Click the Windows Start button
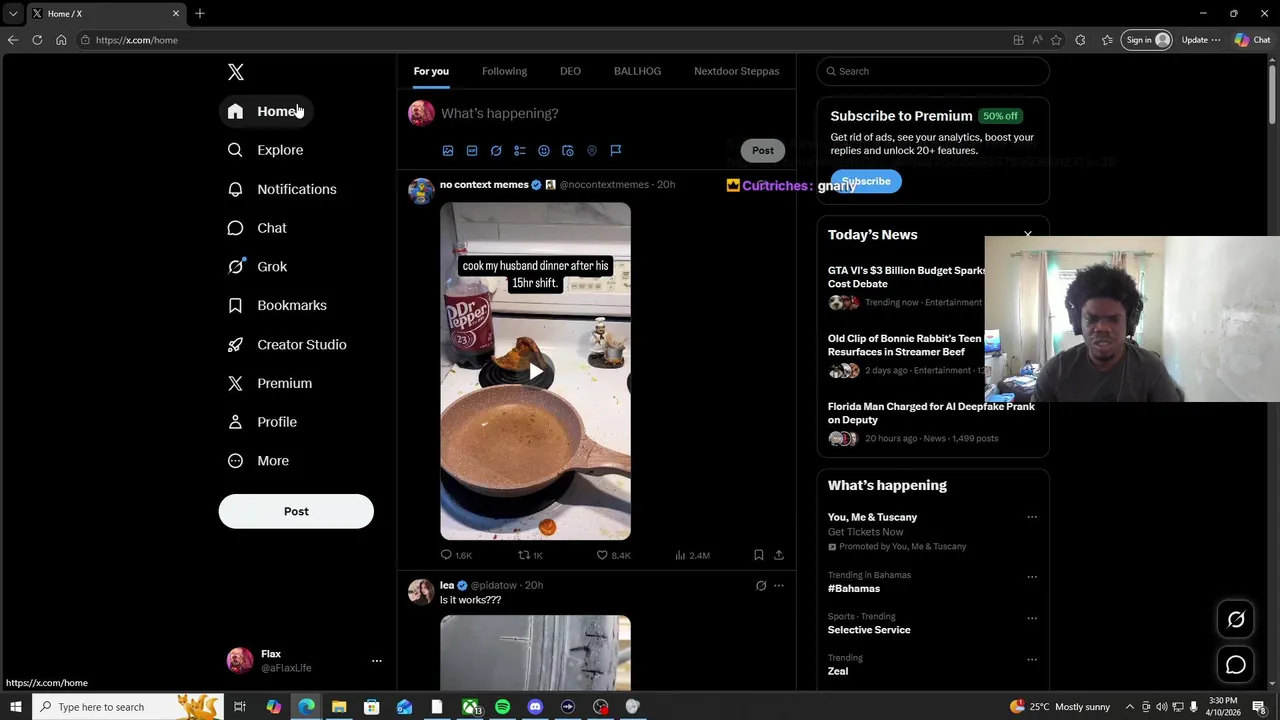The width and height of the screenshot is (1280, 720). coord(15,707)
